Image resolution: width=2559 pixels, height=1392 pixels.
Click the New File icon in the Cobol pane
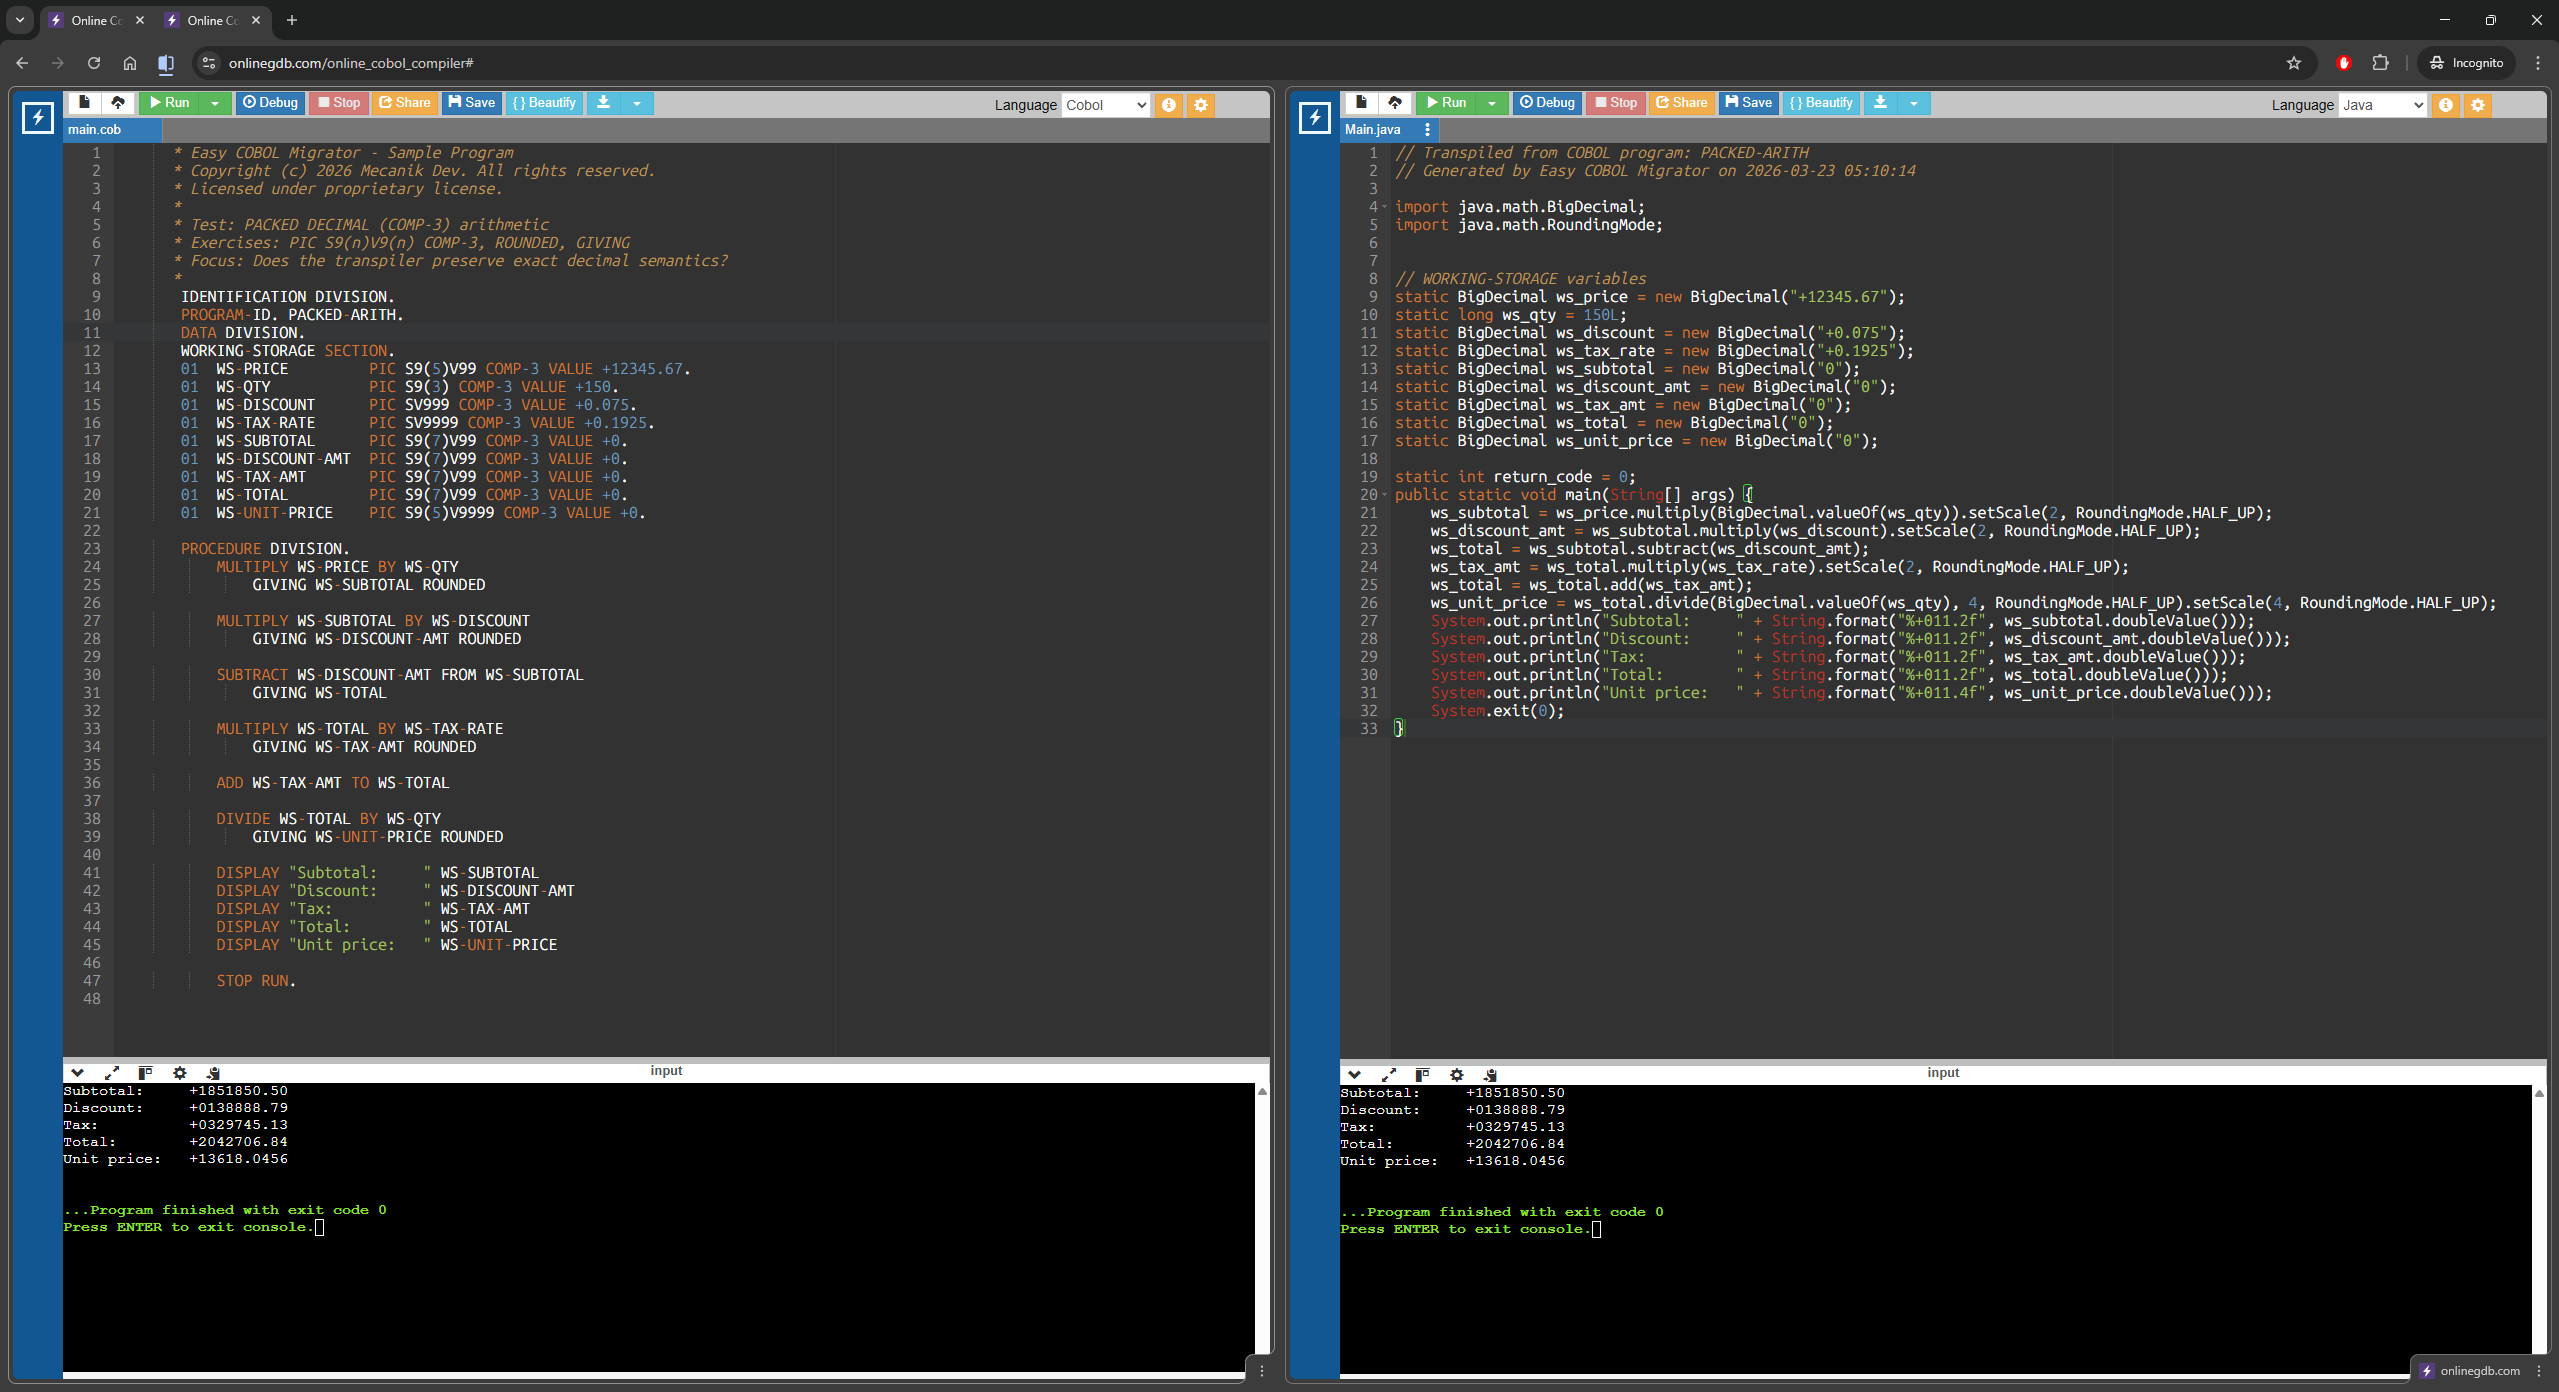pyautogui.click(x=84, y=102)
